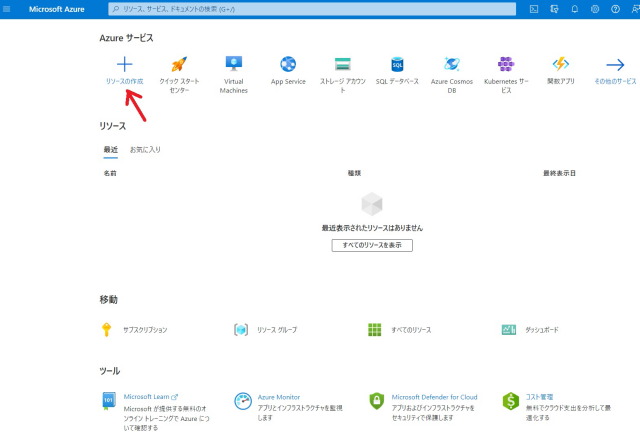
Task: Click the Microsoft Azure home title
Action: tap(56, 9)
